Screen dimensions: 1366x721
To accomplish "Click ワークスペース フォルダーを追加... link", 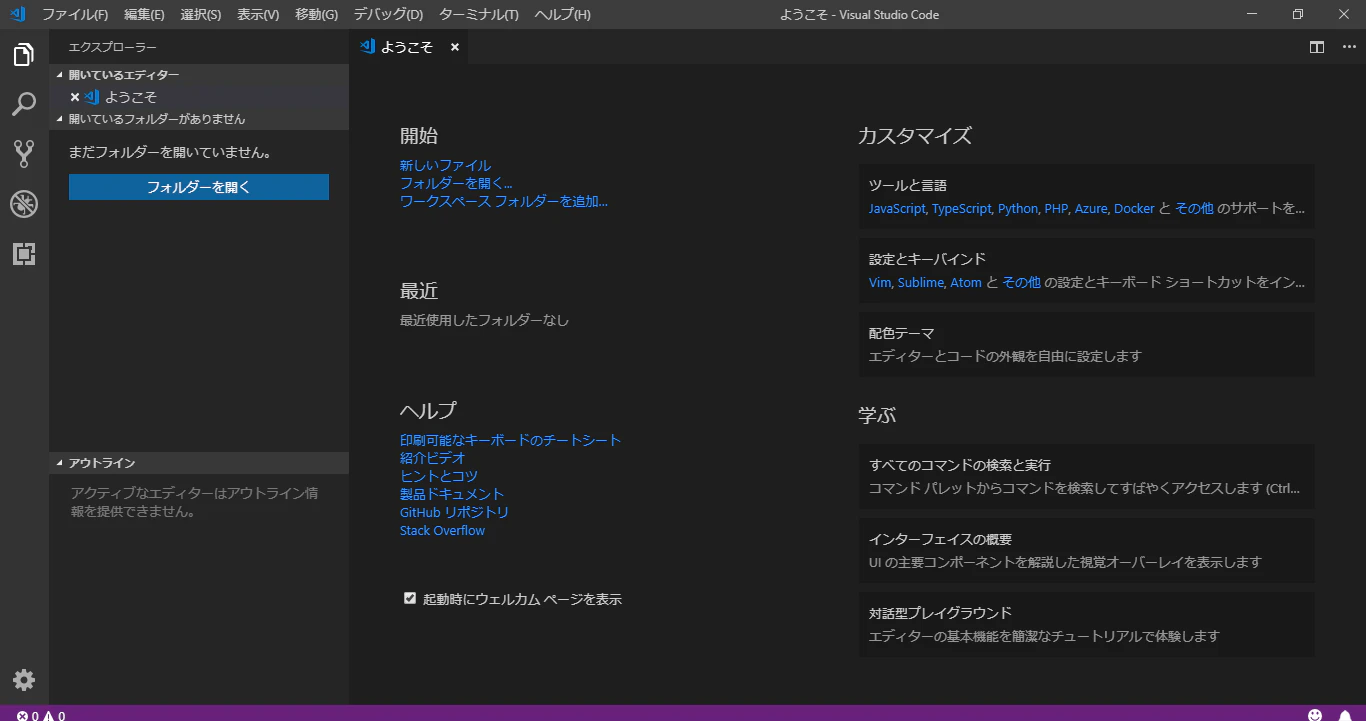I will click(x=504, y=201).
